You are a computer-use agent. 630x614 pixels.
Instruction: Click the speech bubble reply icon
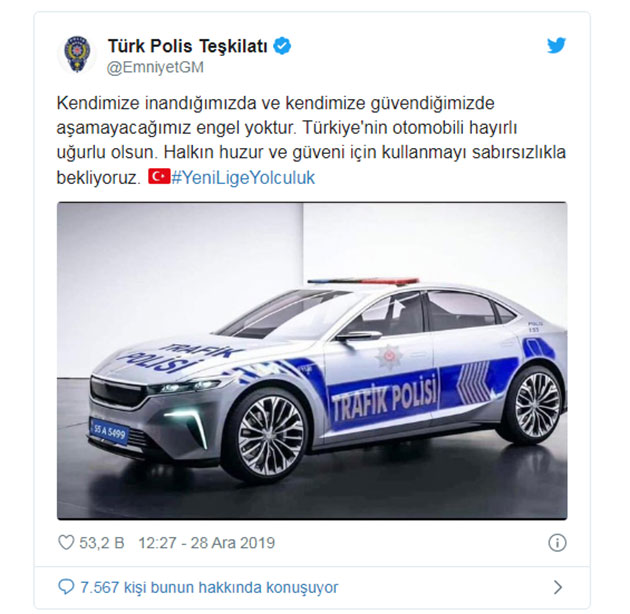coord(66,587)
